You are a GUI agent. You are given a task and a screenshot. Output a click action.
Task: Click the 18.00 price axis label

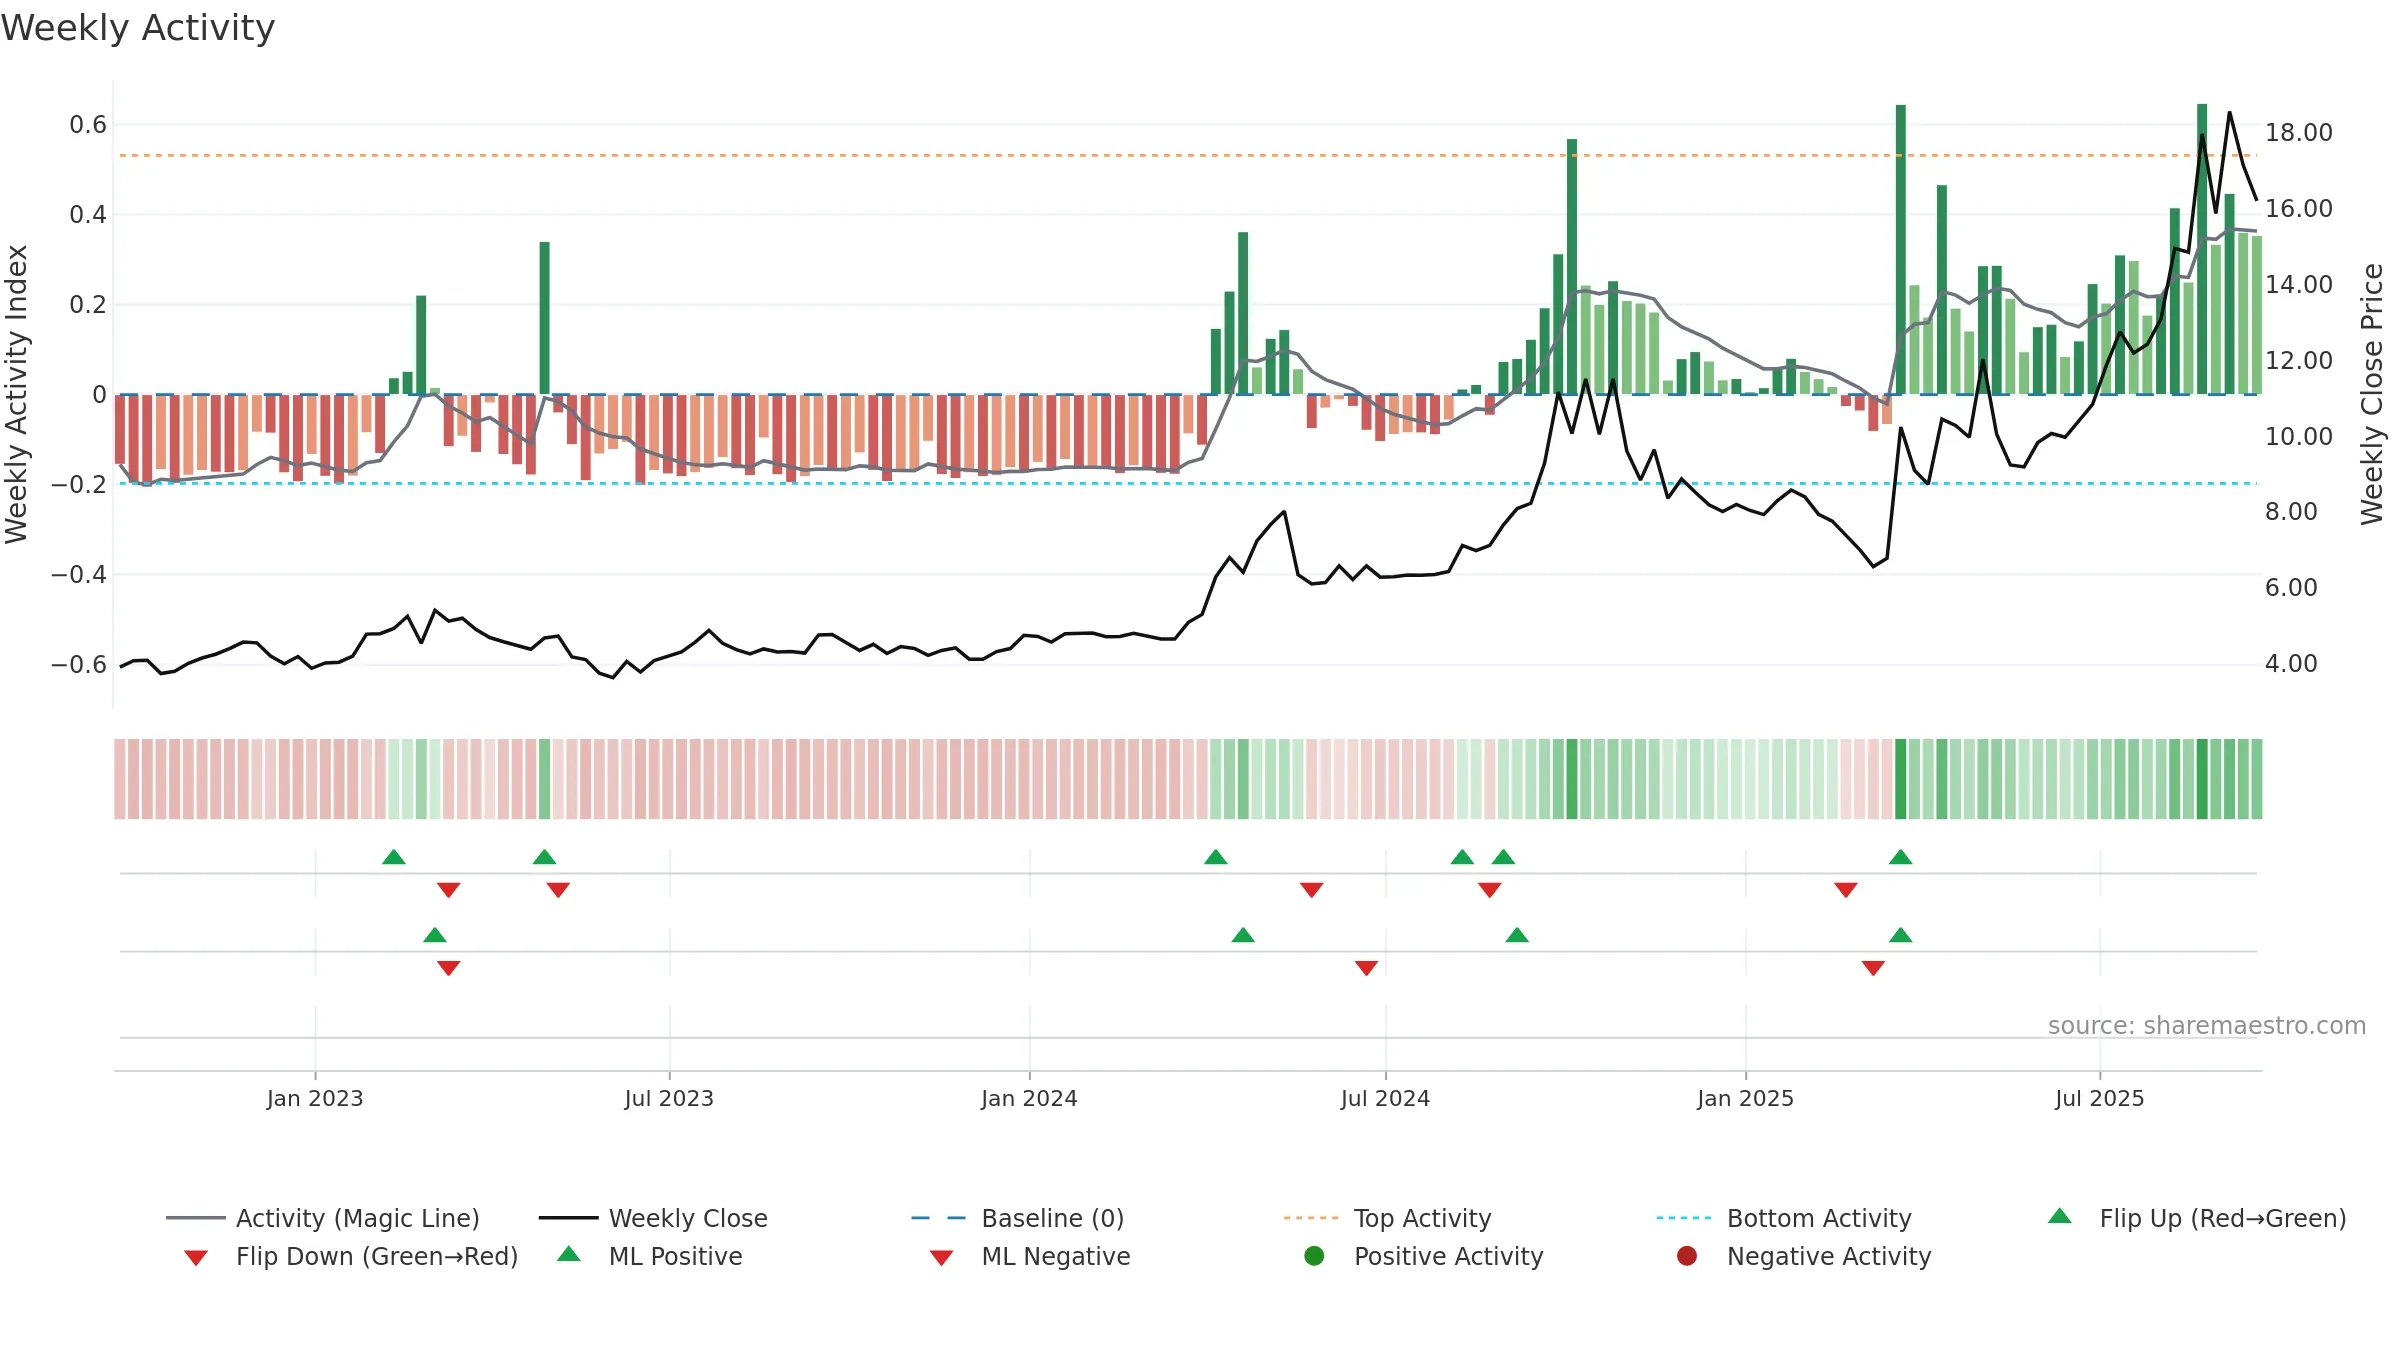2298,133
